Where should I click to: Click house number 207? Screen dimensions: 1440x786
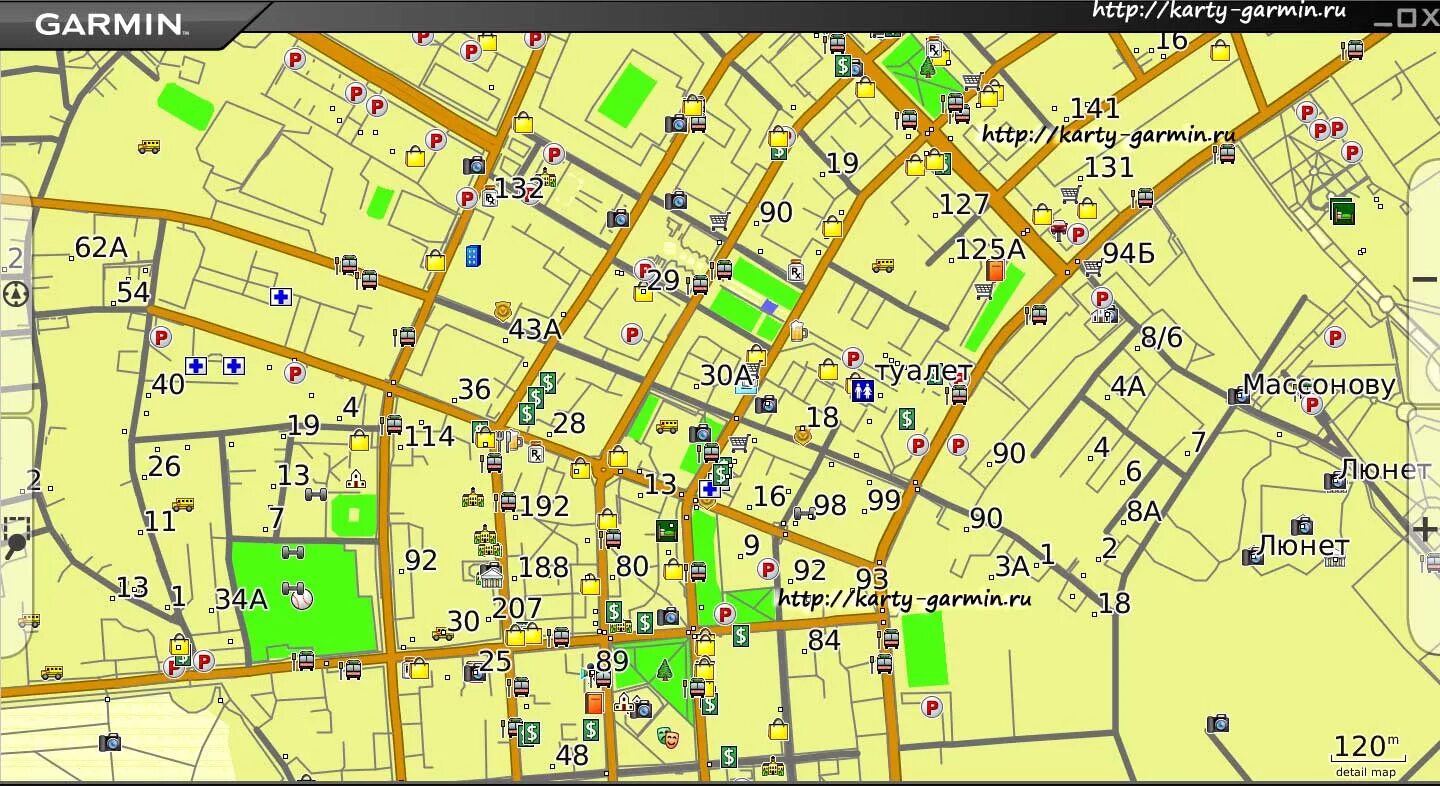(517, 608)
